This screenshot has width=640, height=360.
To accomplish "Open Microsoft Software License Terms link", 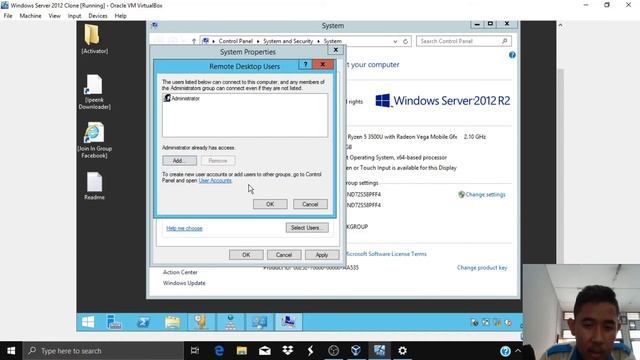I will [386, 254].
